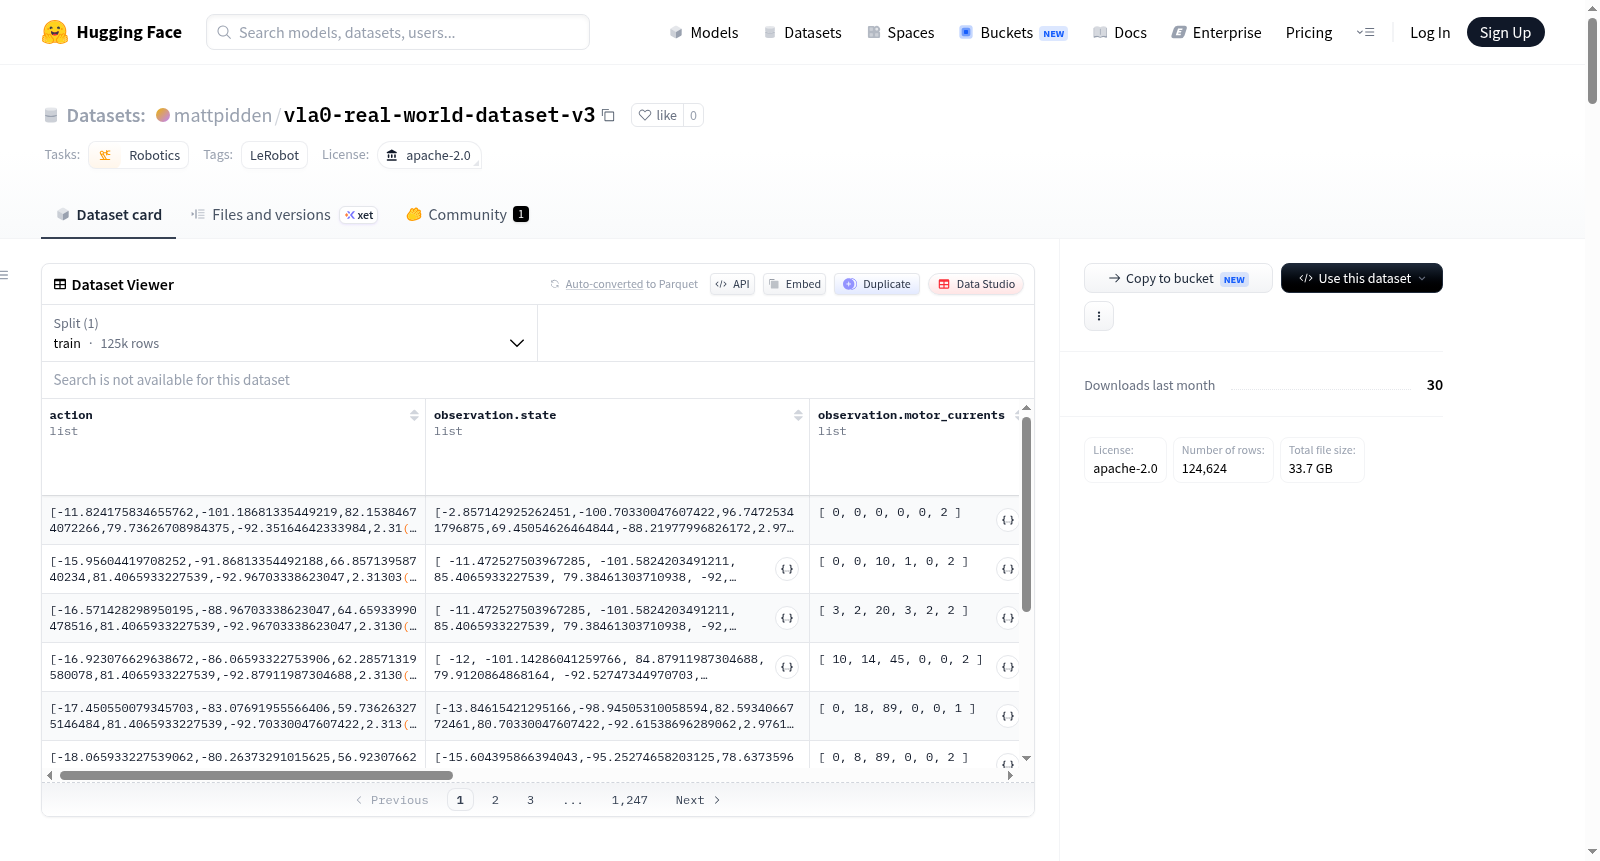Open the Enterprise page
Screen dimensions: 1600x861
click(x=1216, y=32)
